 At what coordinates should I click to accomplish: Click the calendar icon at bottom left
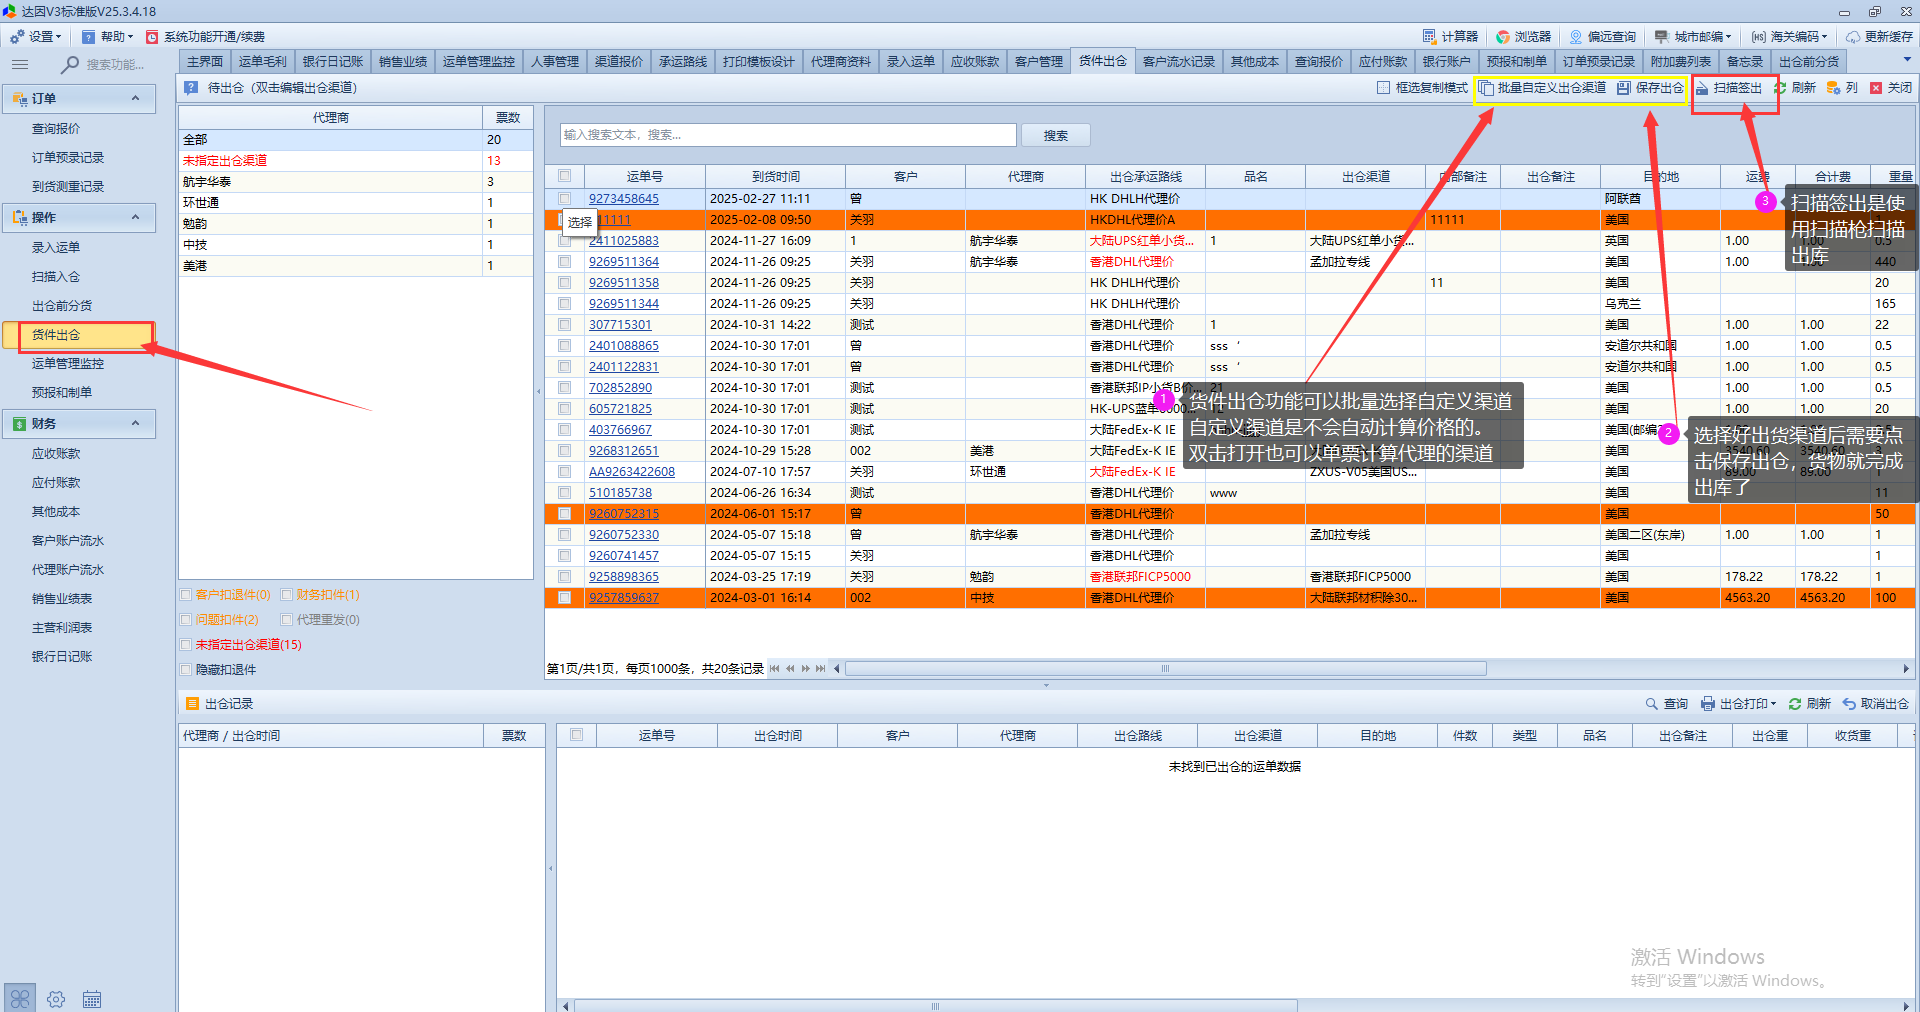pyautogui.click(x=92, y=999)
